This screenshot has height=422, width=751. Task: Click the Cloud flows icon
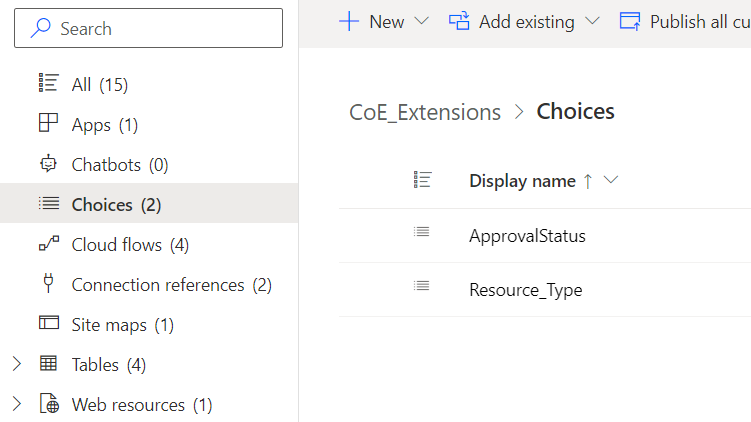coord(49,244)
